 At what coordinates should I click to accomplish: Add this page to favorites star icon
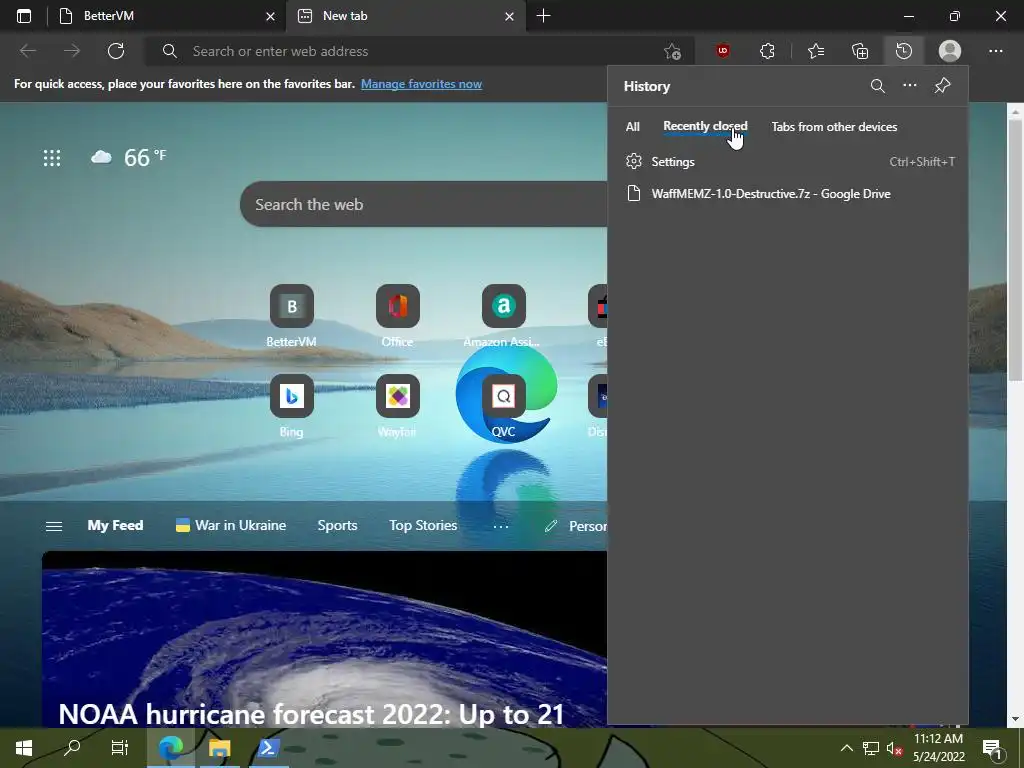672,51
